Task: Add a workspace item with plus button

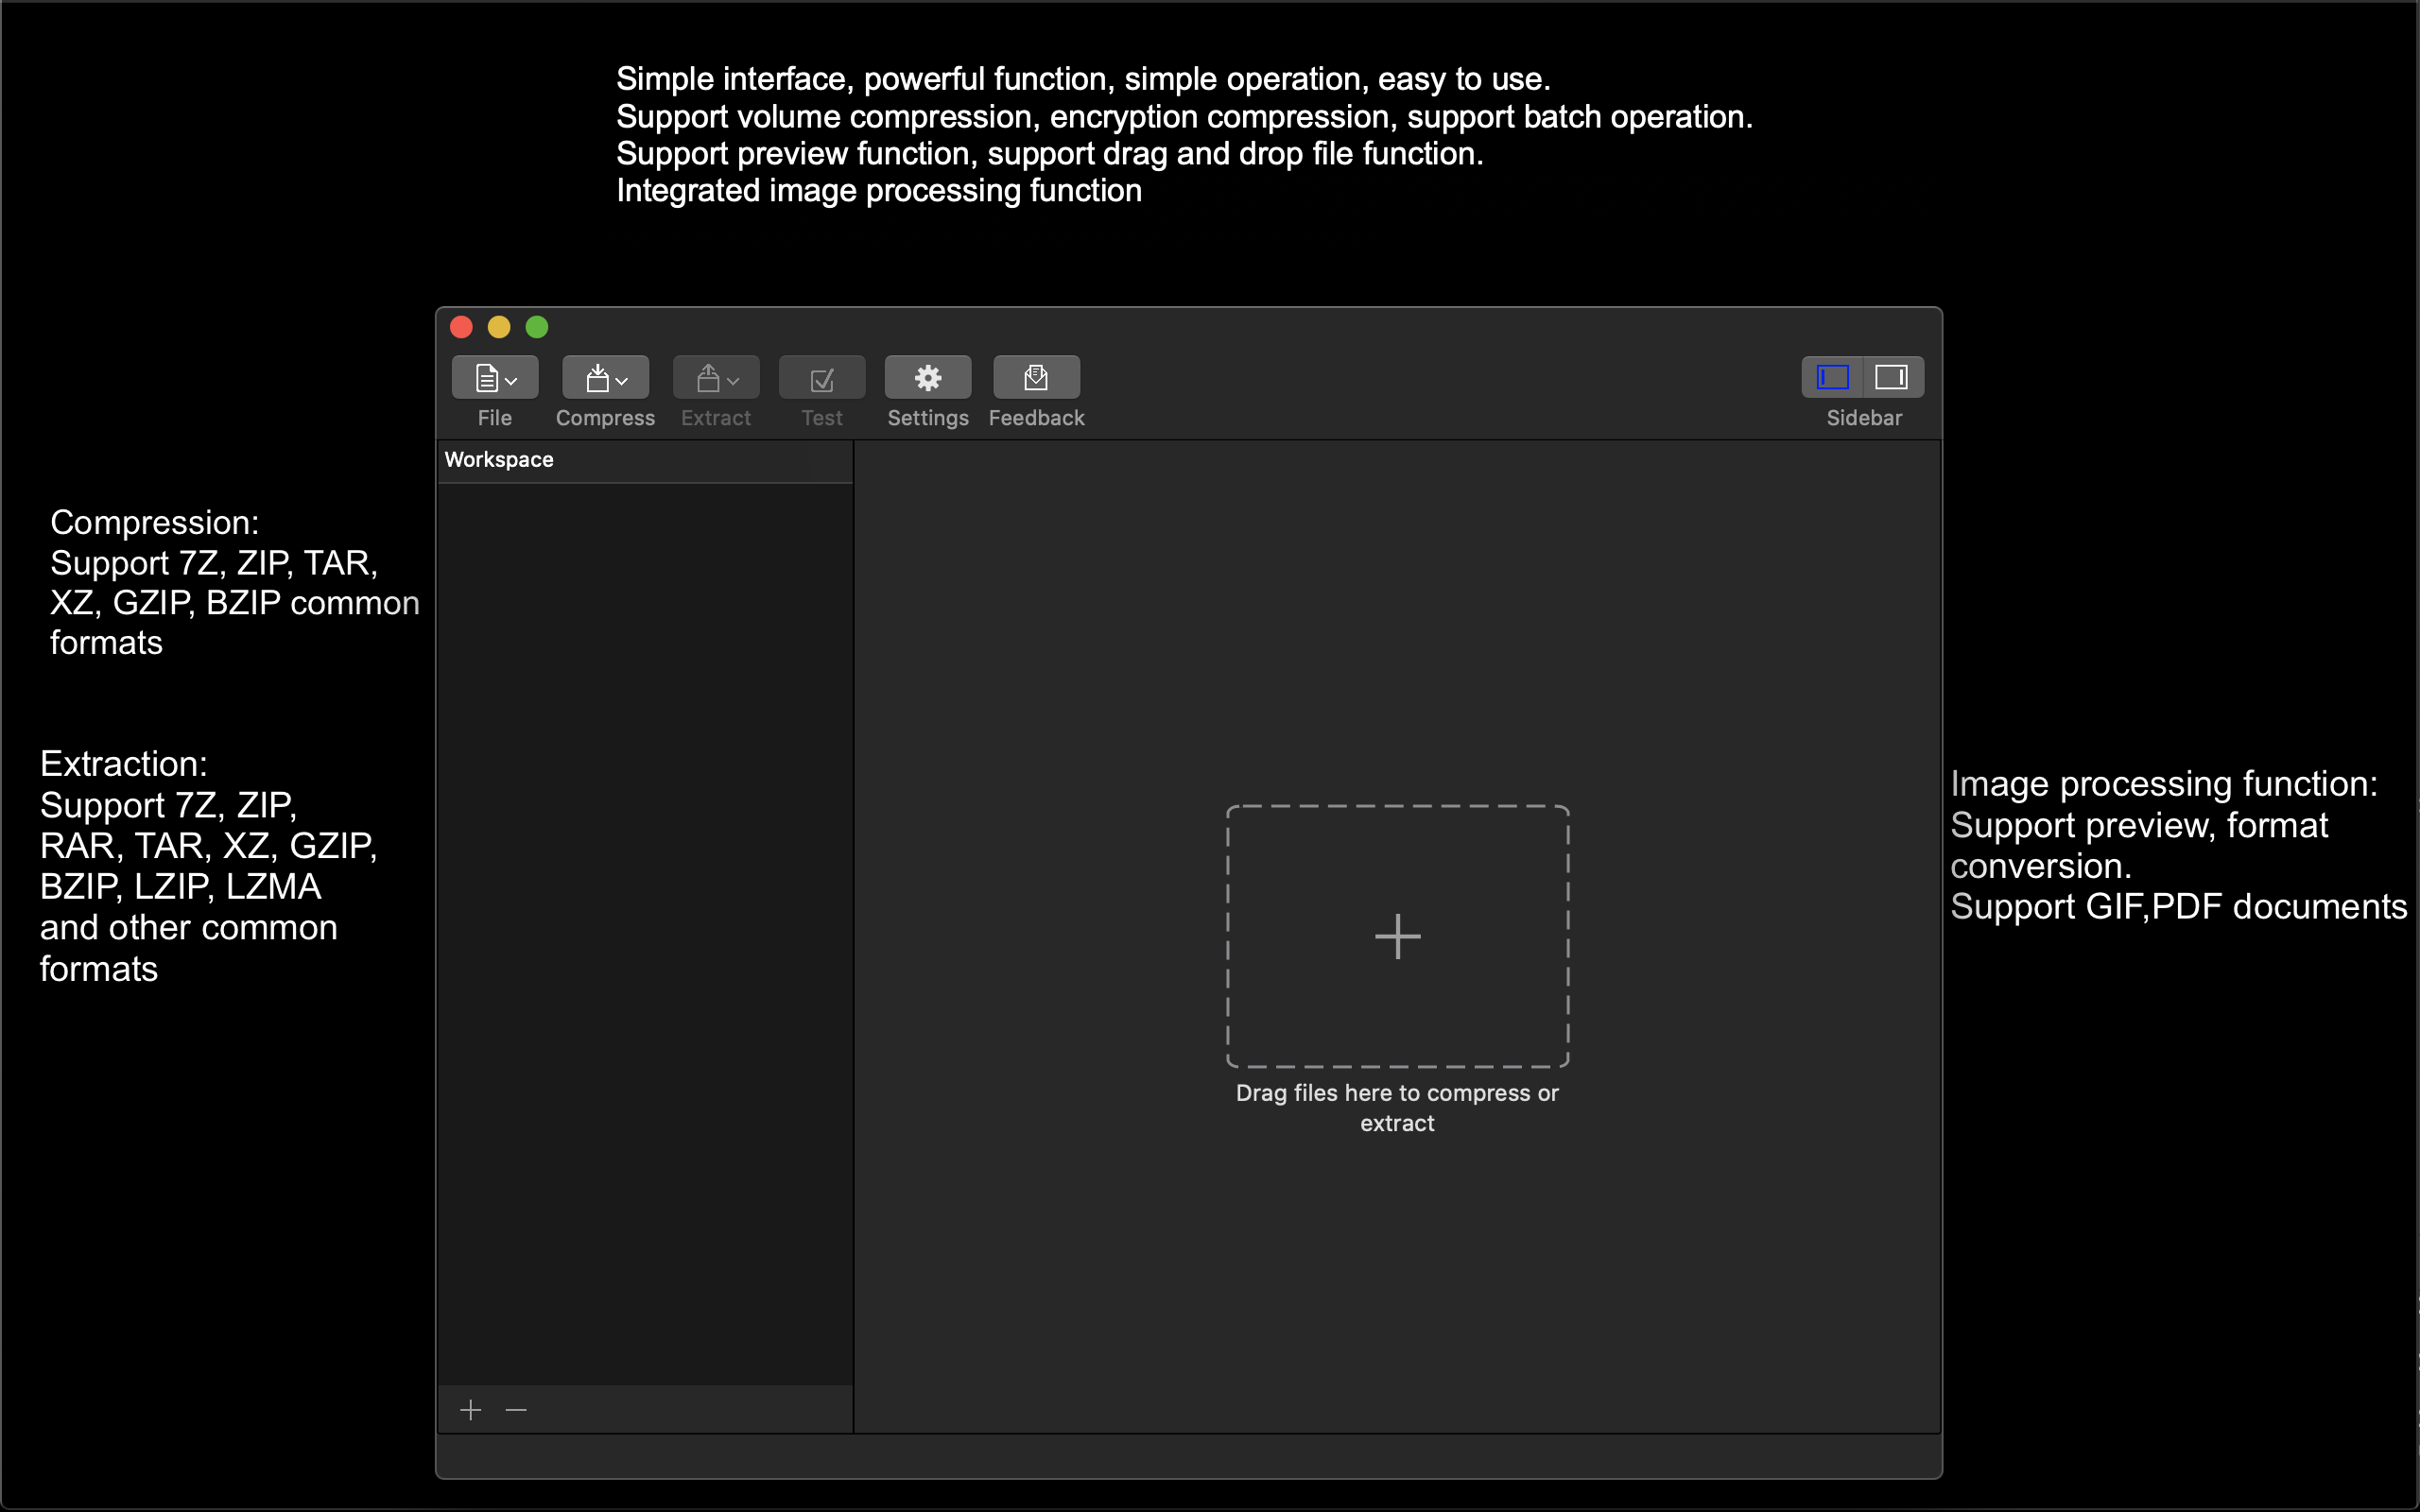Action: pos(471,1409)
